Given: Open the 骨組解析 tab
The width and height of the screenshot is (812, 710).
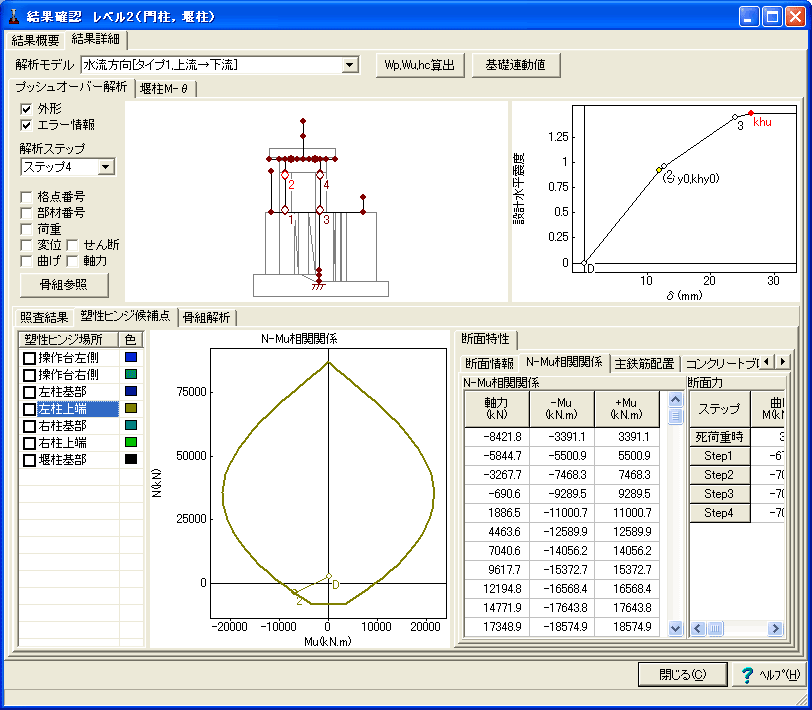Looking at the screenshot, I should (207, 317).
